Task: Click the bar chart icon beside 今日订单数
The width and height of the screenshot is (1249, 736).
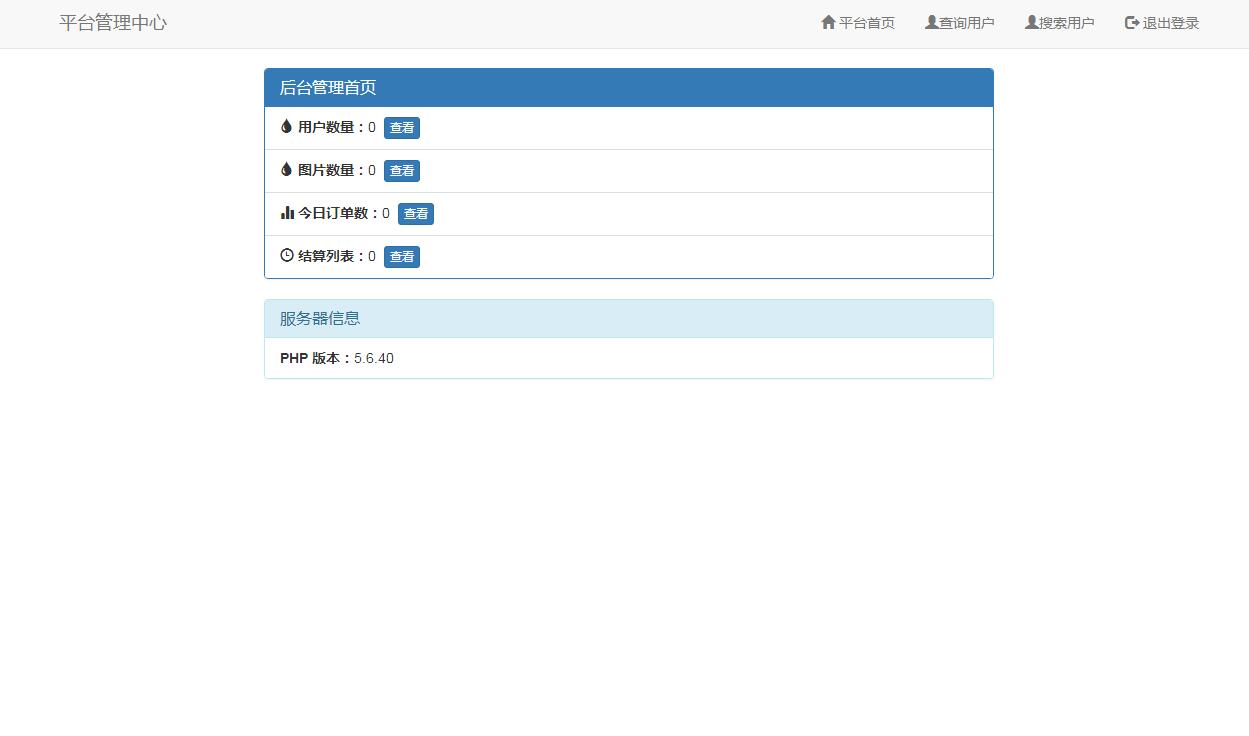Action: (x=287, y=213)
